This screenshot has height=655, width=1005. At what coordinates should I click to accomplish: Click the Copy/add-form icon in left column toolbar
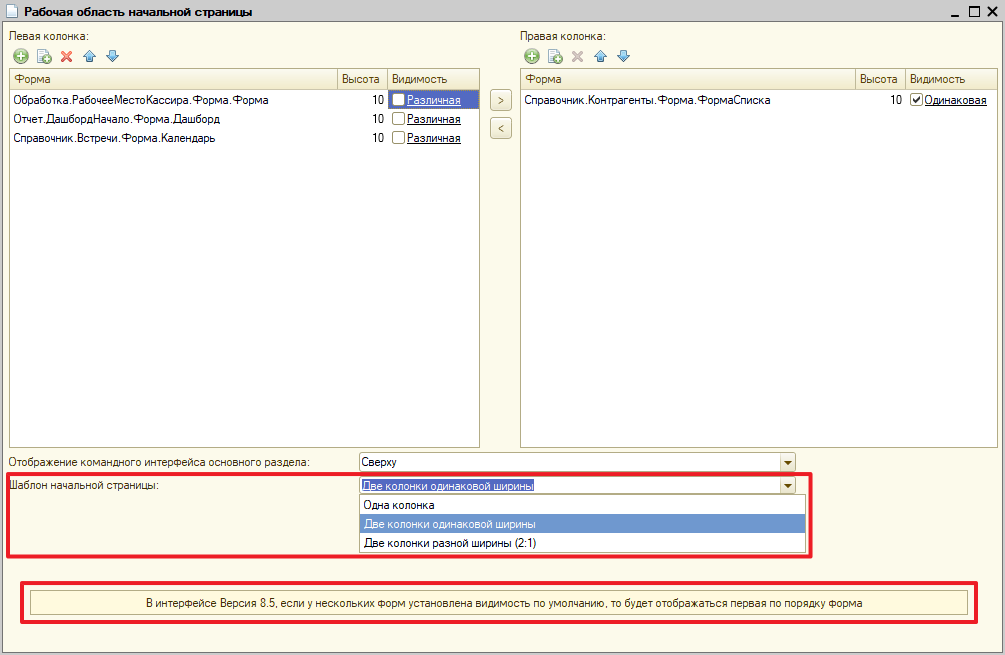coord(44,56)
